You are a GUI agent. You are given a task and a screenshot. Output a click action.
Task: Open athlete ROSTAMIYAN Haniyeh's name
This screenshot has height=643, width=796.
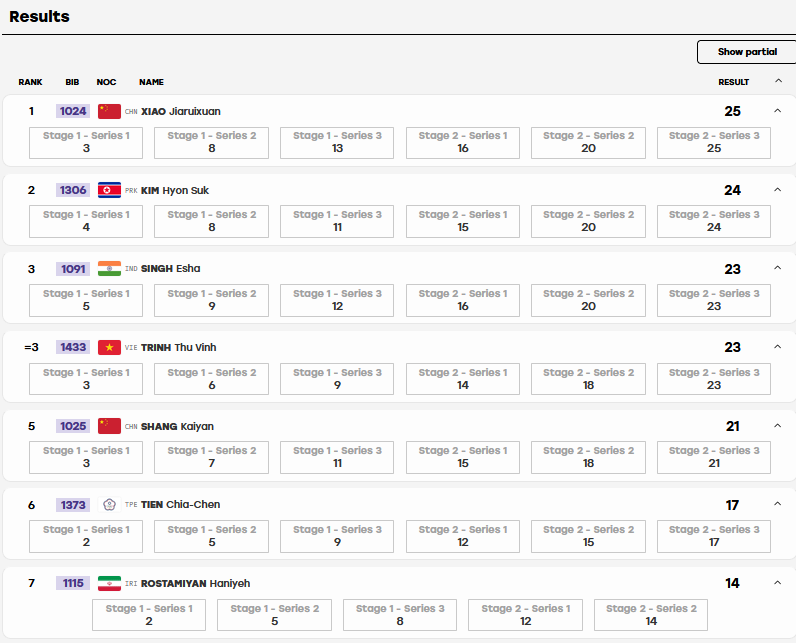click(x=195, y=583)
